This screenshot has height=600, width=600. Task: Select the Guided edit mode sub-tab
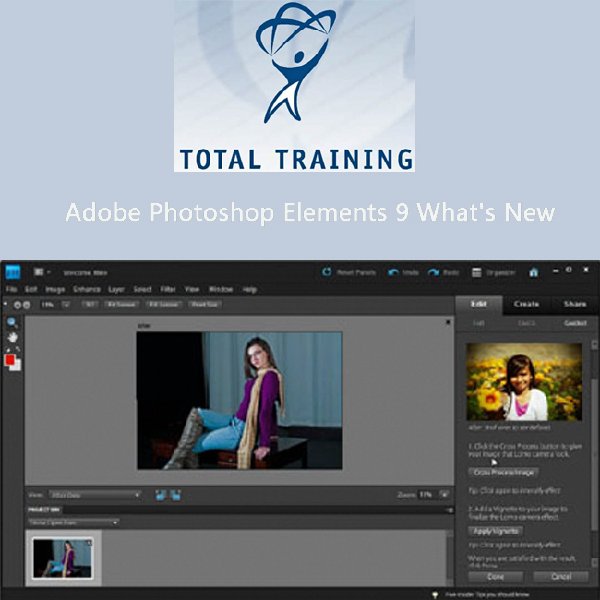575,323
